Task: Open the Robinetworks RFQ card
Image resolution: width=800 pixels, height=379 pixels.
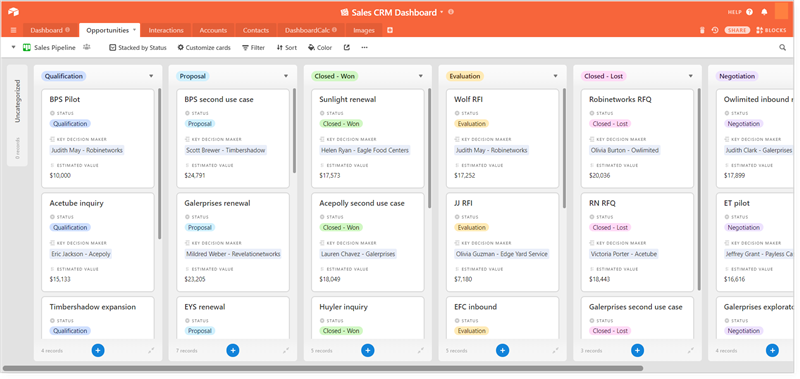Action: point(637,138)
